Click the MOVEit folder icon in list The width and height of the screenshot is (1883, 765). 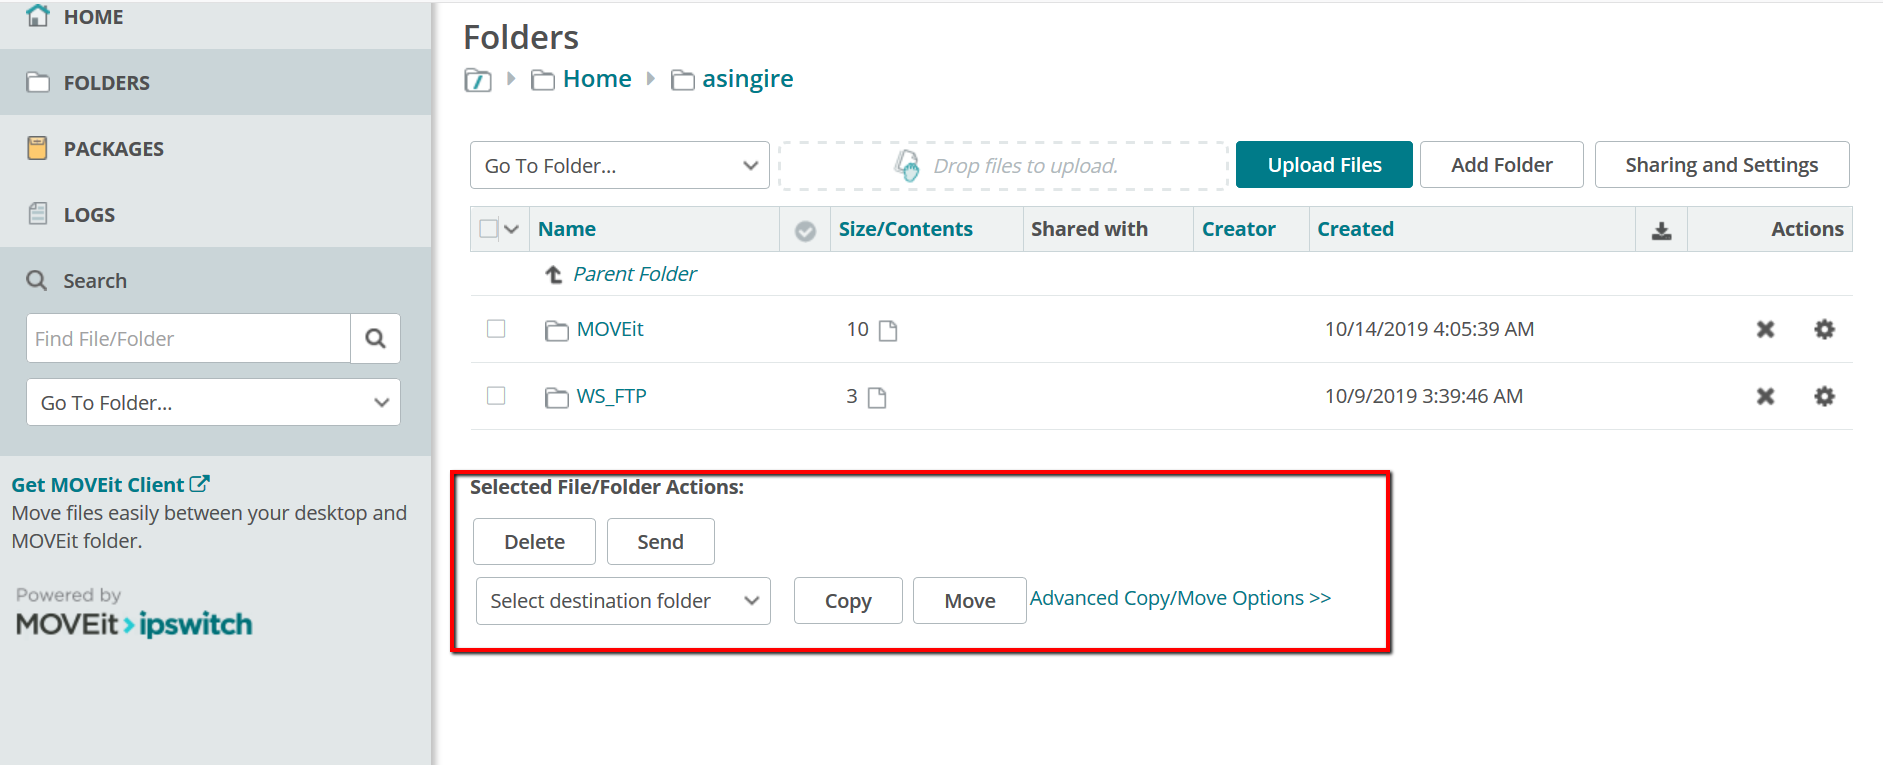pyautogui.click(x=557, y=330)
